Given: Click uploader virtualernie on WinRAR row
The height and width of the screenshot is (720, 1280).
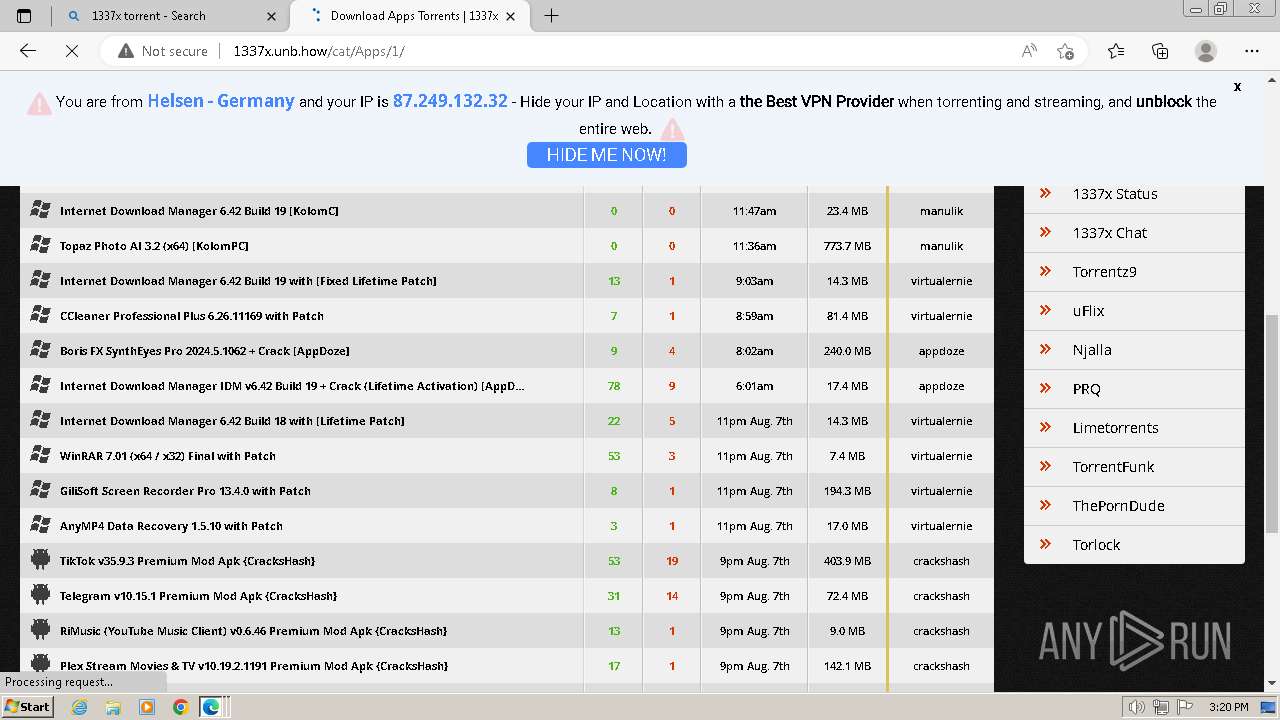Looking at the screenshot, I should click(x=941, y=456).
